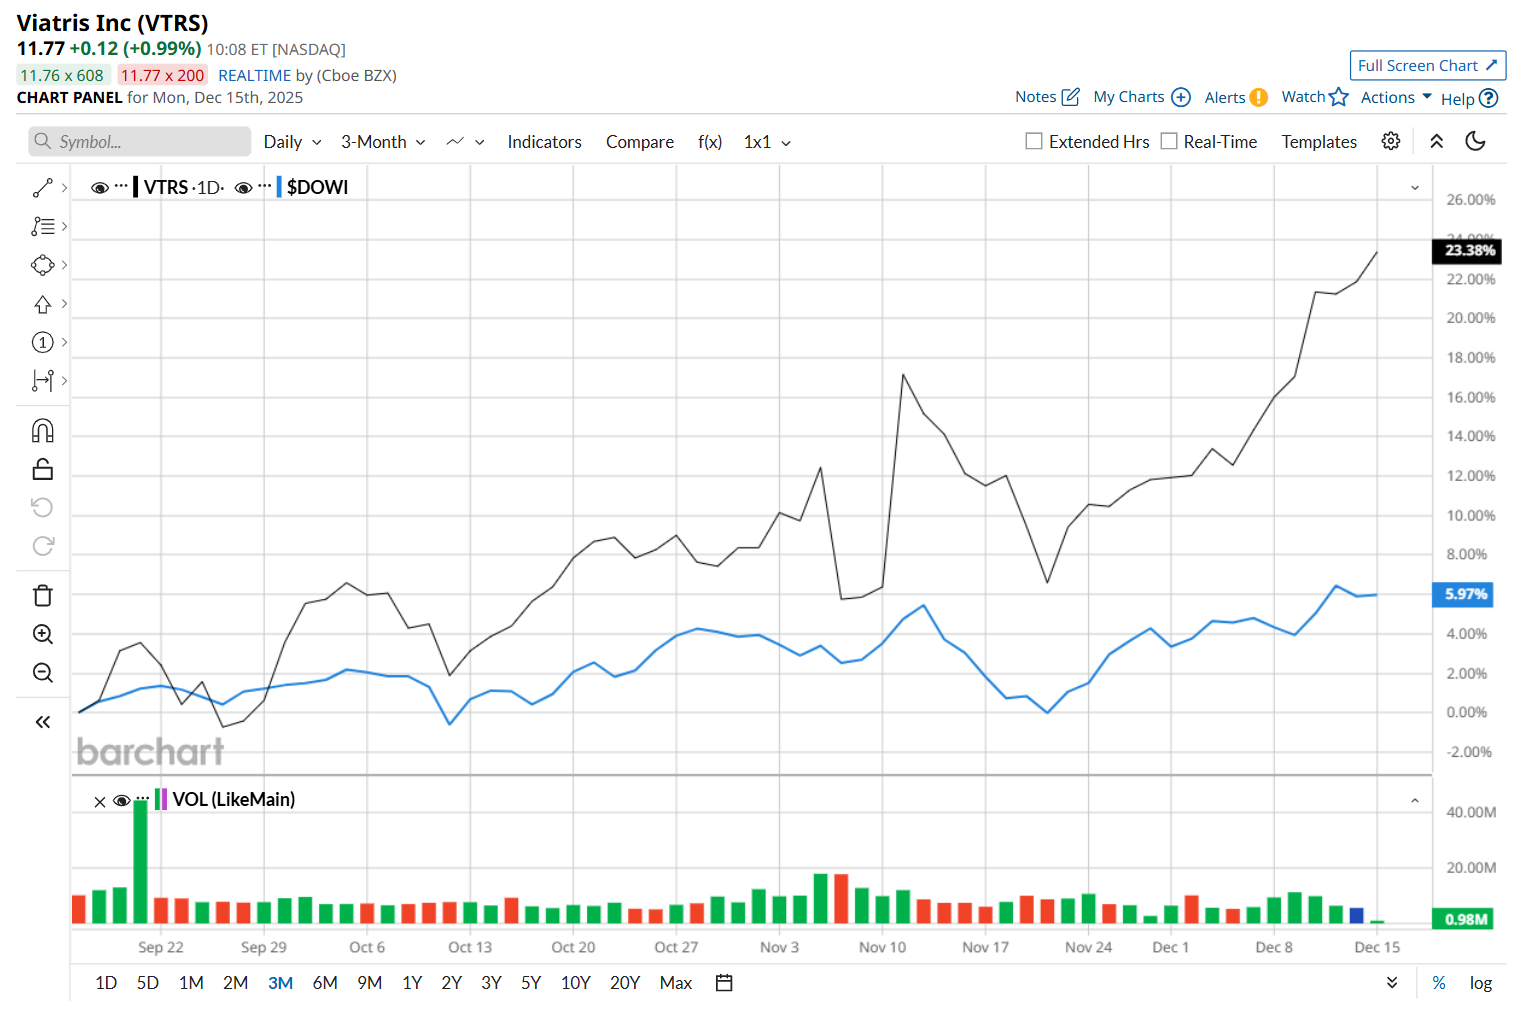Select the 6M time range

click(325, 983)
